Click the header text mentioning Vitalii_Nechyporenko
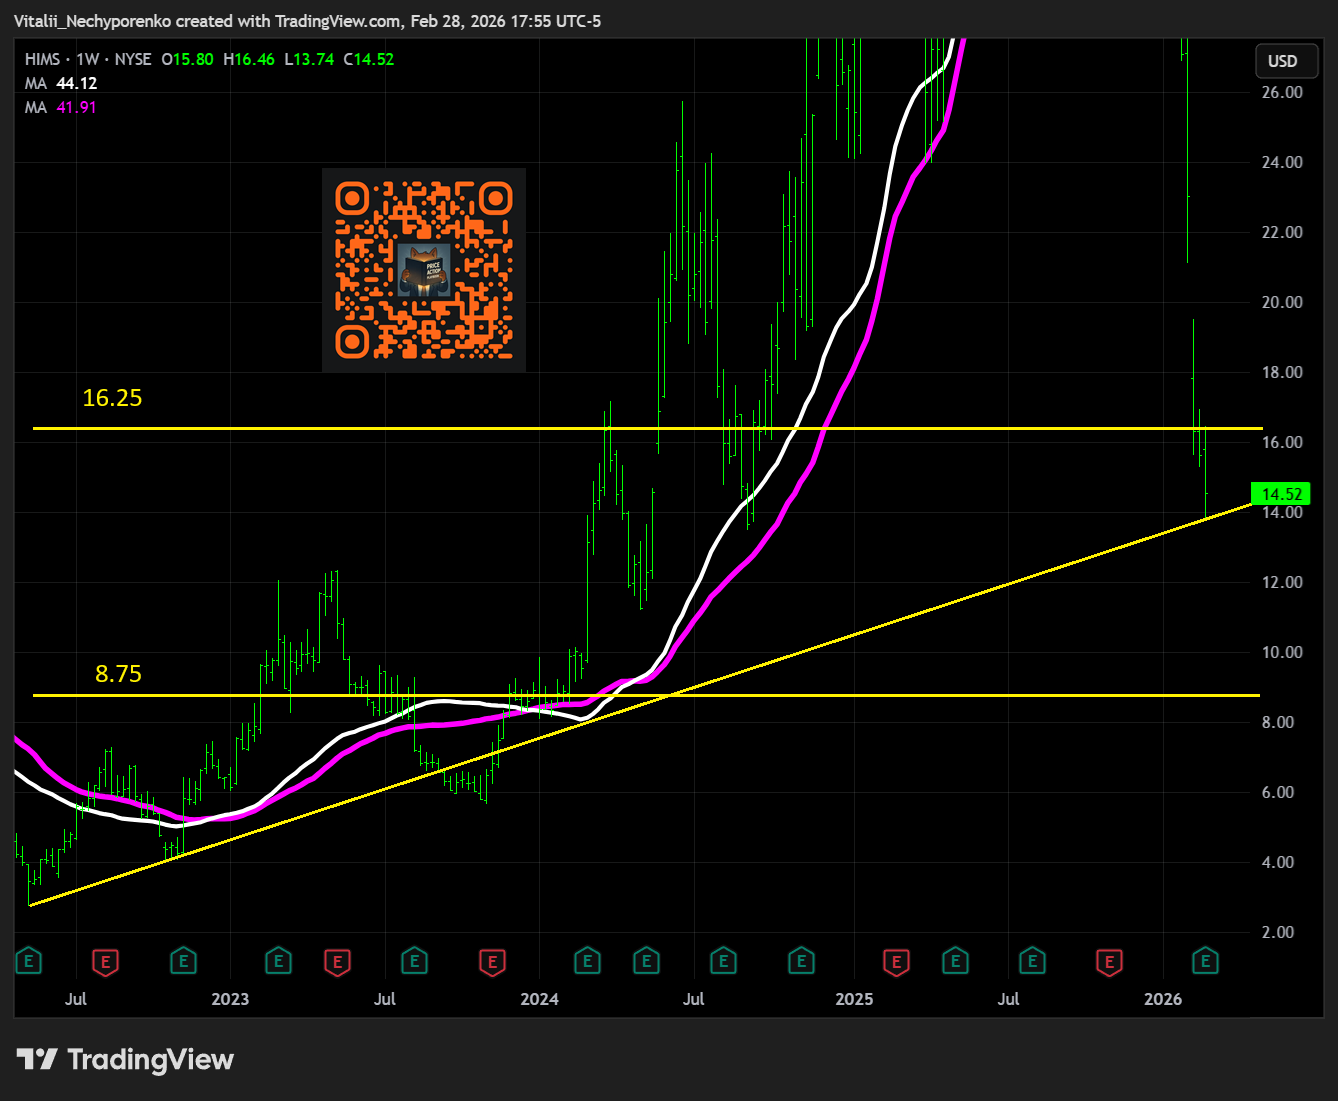 [x=308, y=21]
